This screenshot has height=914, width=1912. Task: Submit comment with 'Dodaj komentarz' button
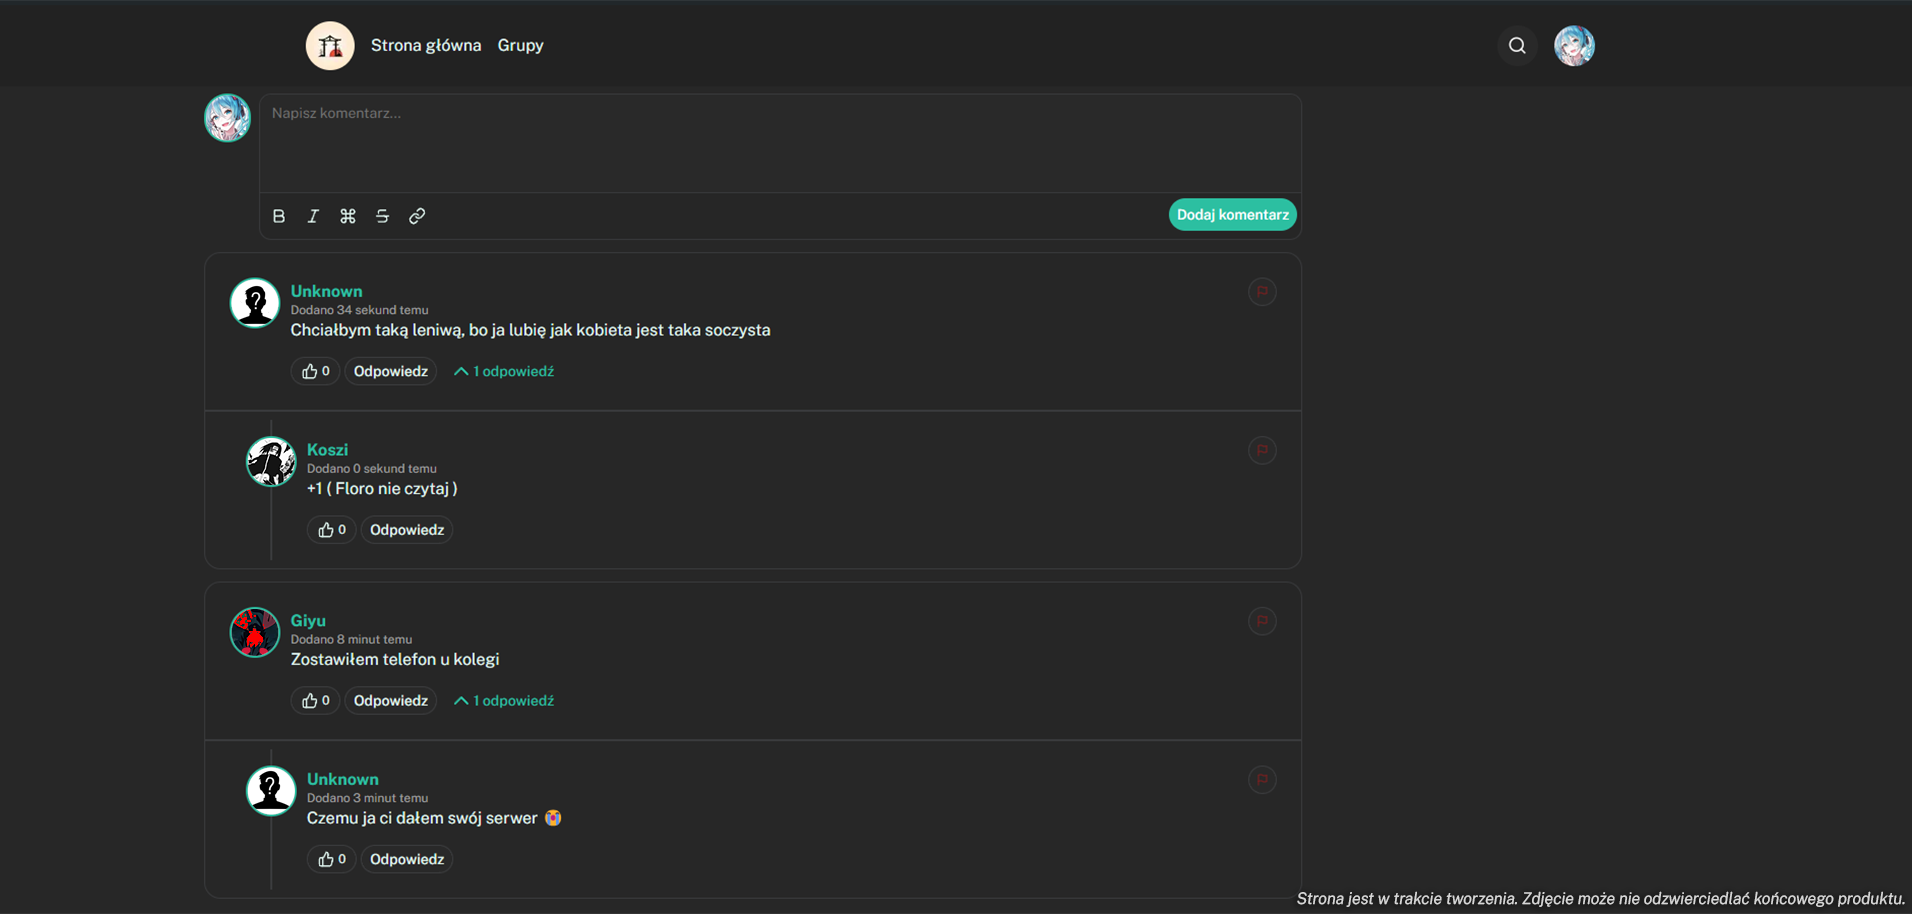pos(1232,214)
